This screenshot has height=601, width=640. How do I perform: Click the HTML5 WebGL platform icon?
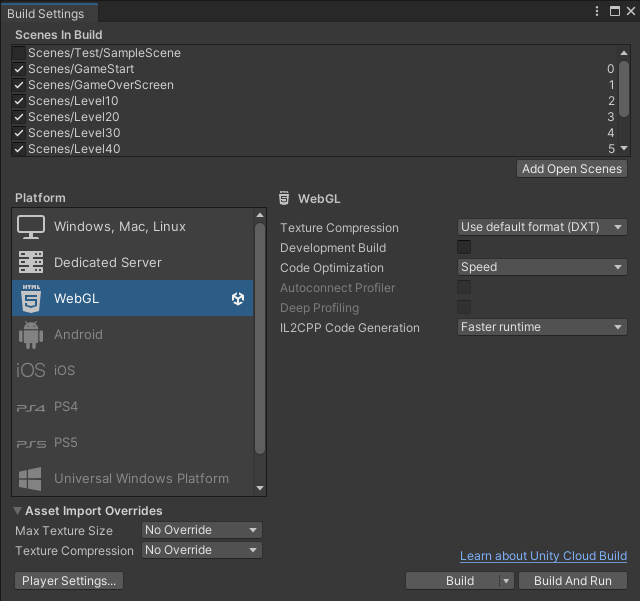point(31,298)
